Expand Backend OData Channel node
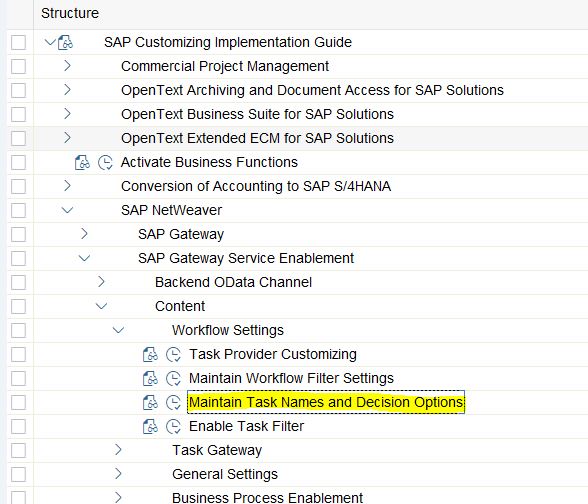This screenshot has width=588, height=504. pos(101,282)
